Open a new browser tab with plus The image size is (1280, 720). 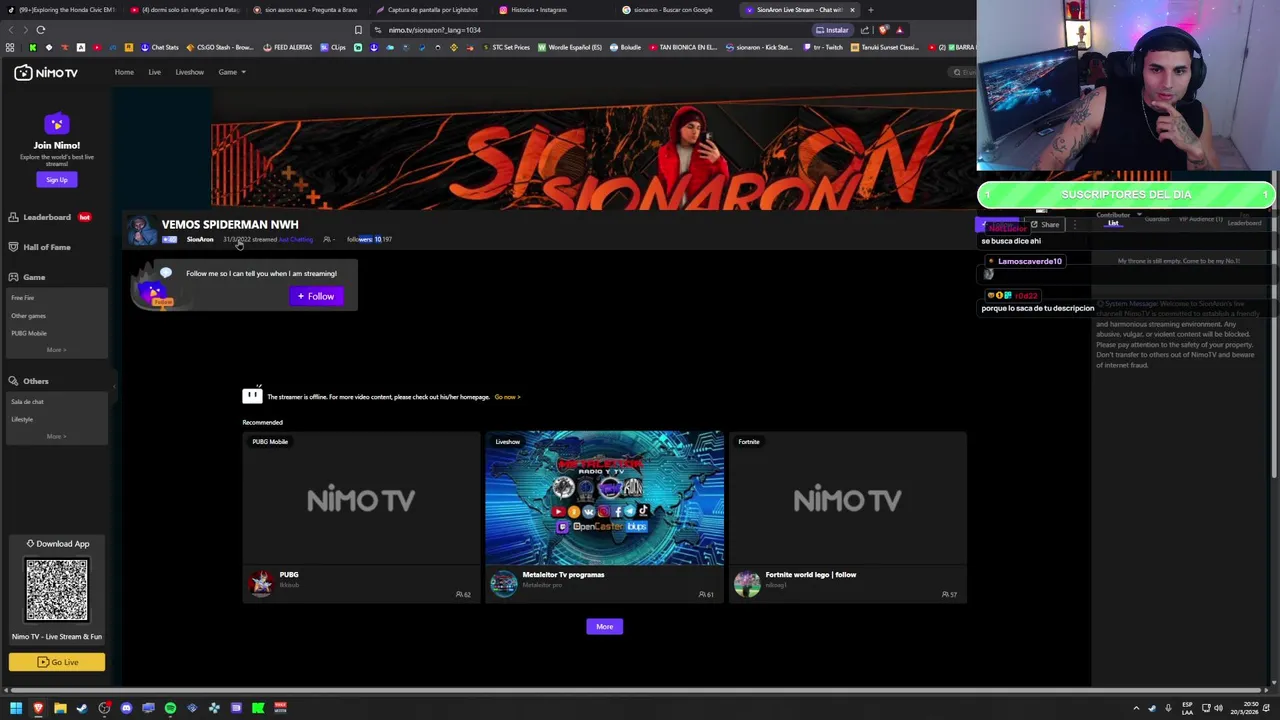870,10
